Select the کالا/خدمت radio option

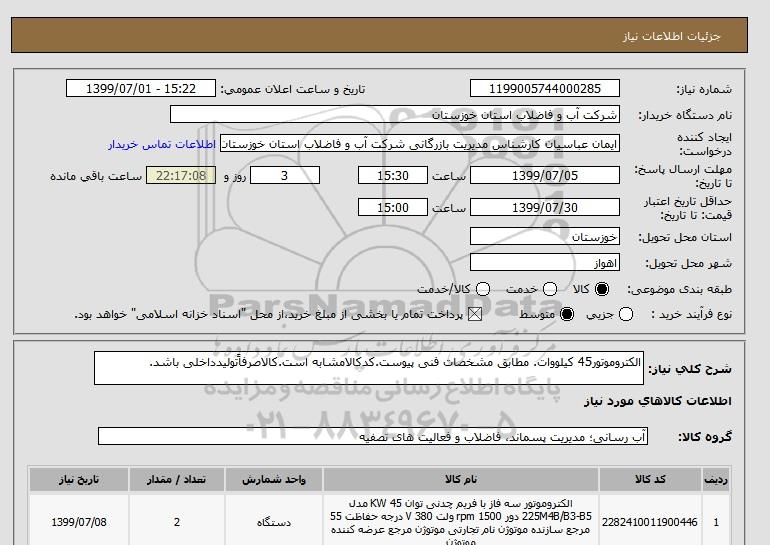pyautogui.click(x=483, y=289)
